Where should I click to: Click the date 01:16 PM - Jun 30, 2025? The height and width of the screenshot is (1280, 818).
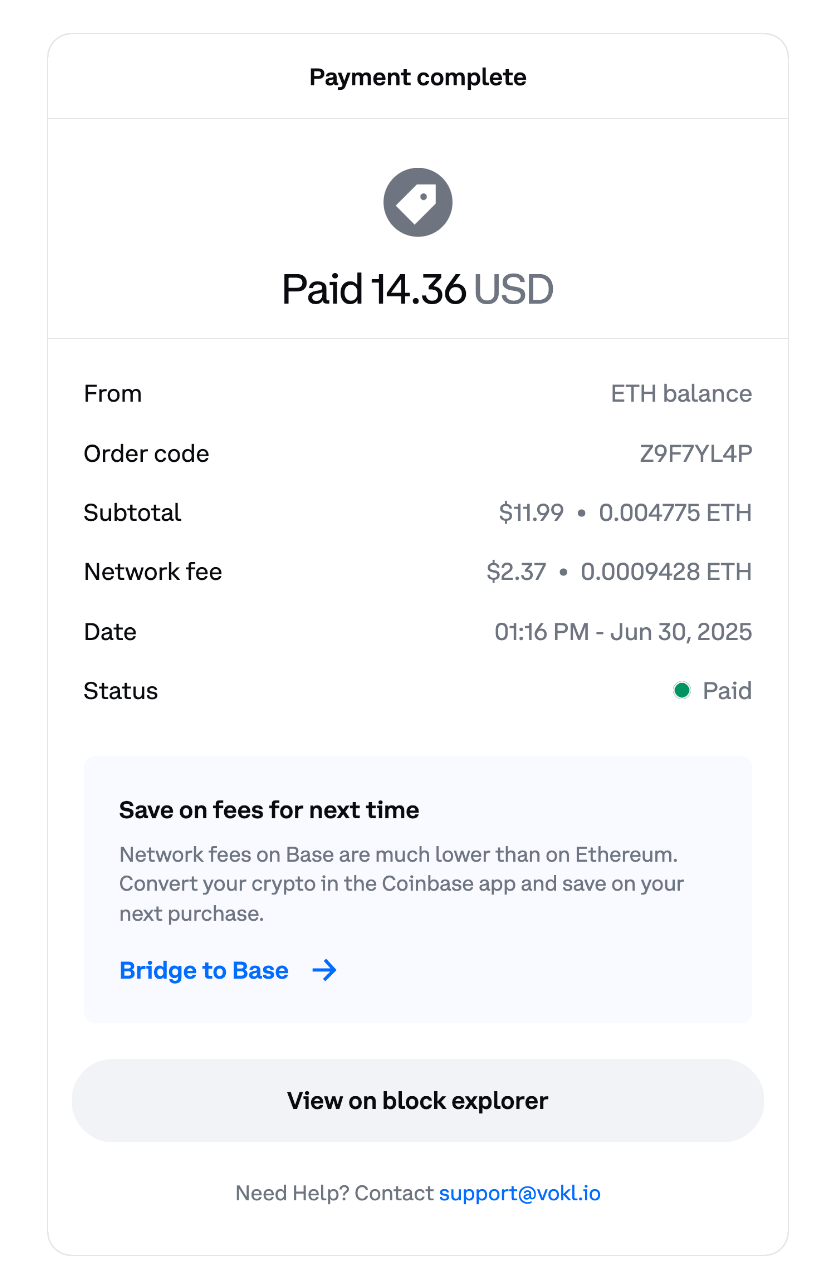(623, 632)
